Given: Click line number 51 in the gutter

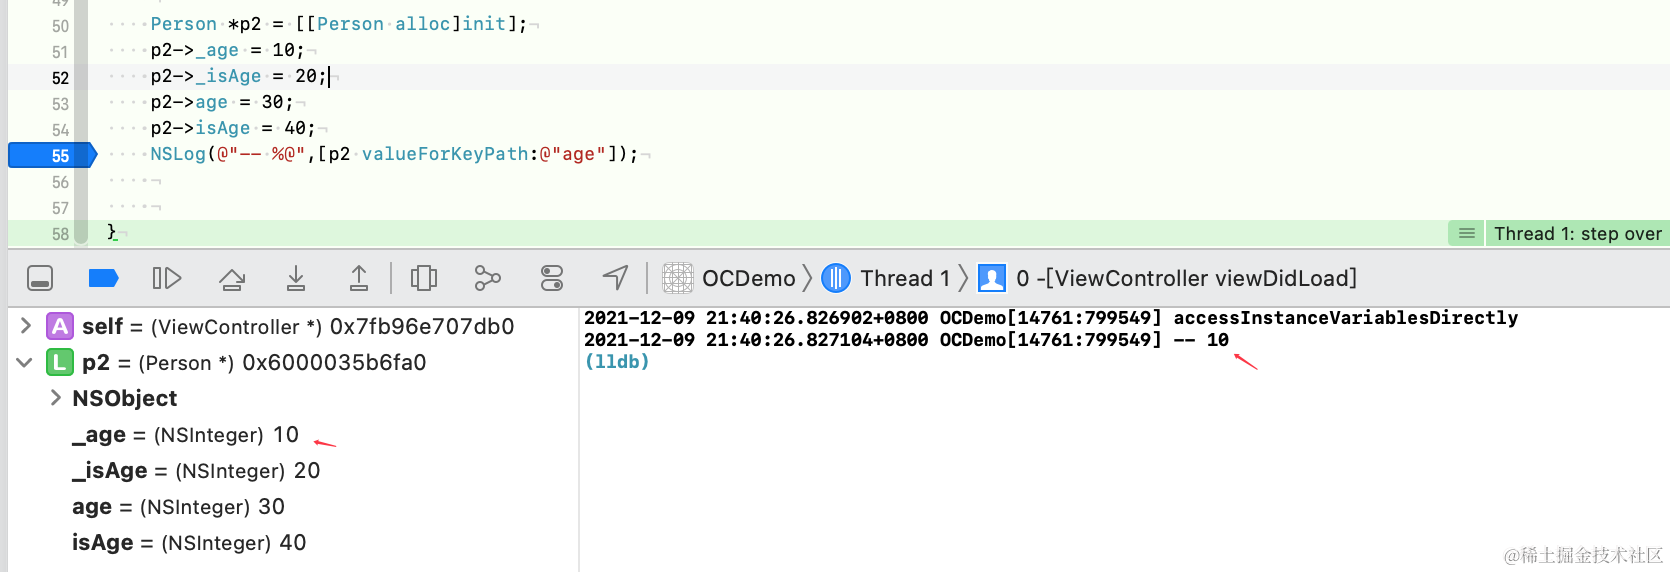Looking at the screenshot, I should click(x=60, y=52).
